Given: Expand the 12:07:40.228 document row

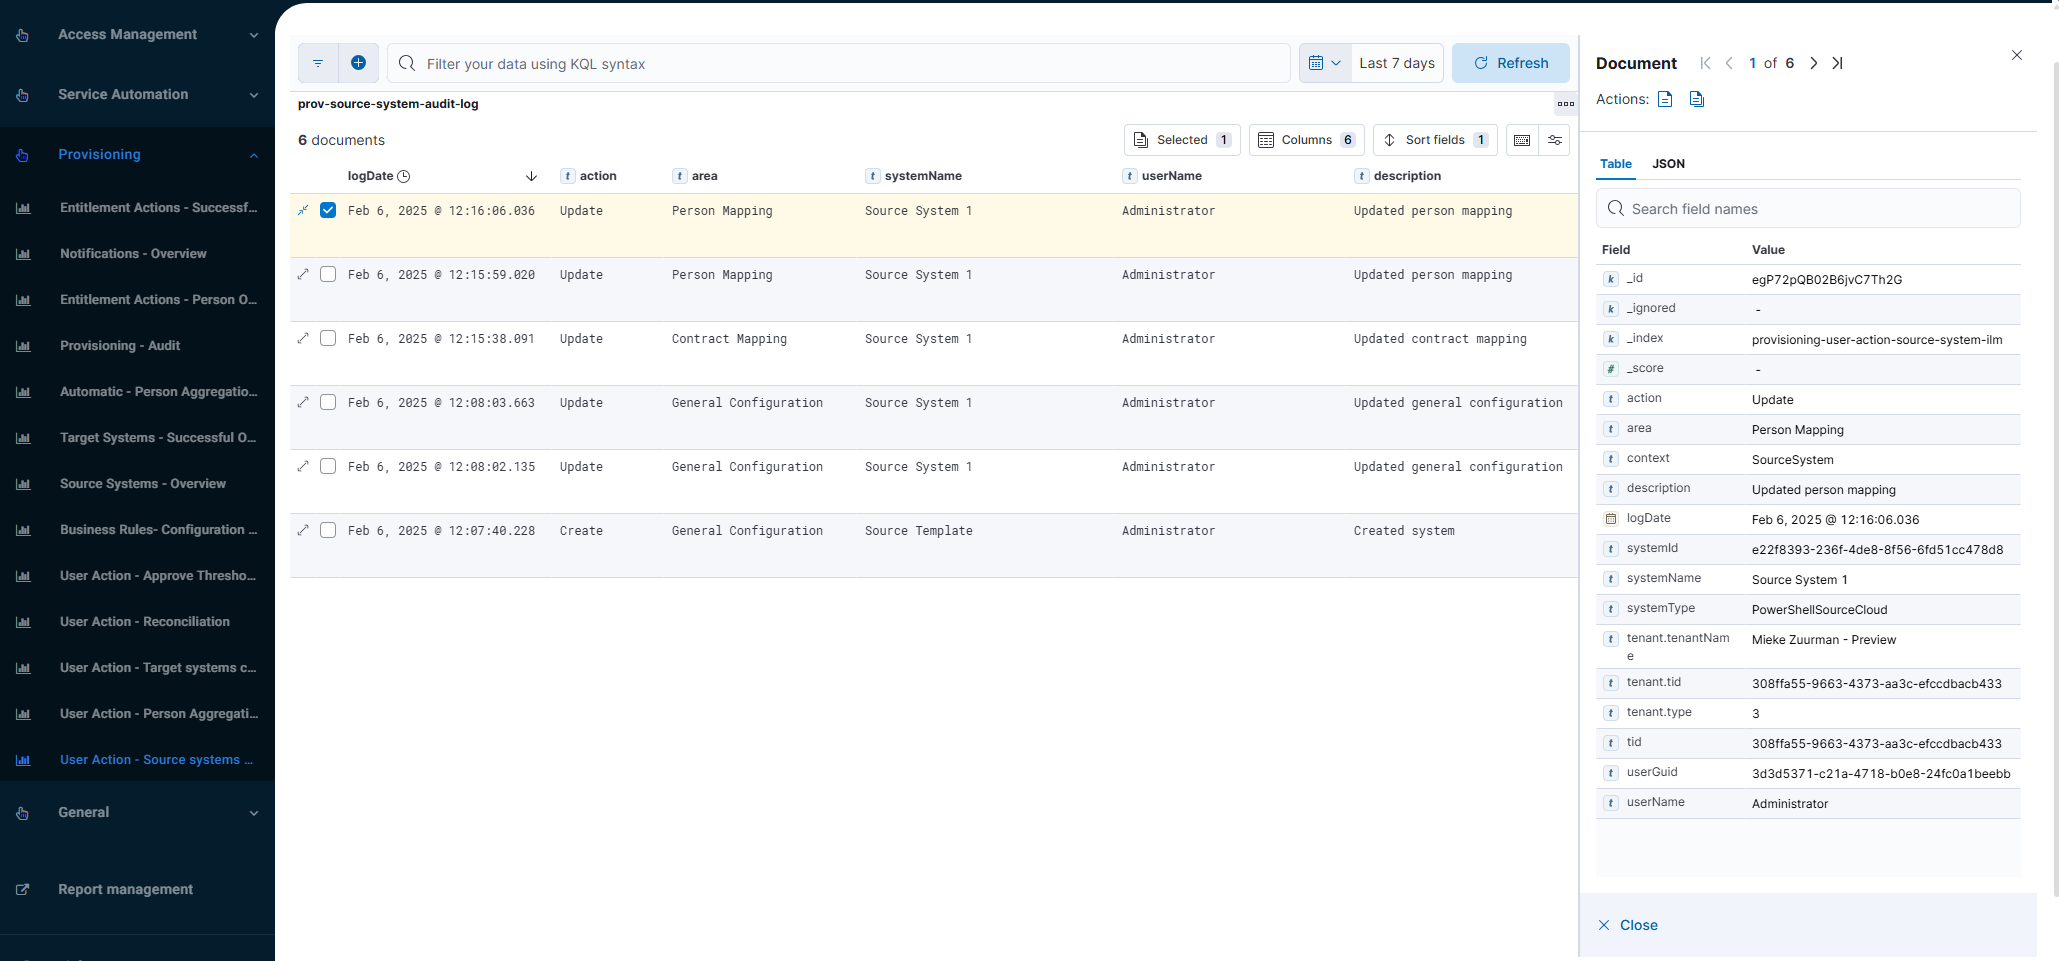Looking at the screenshot, I should coord(303,530).
